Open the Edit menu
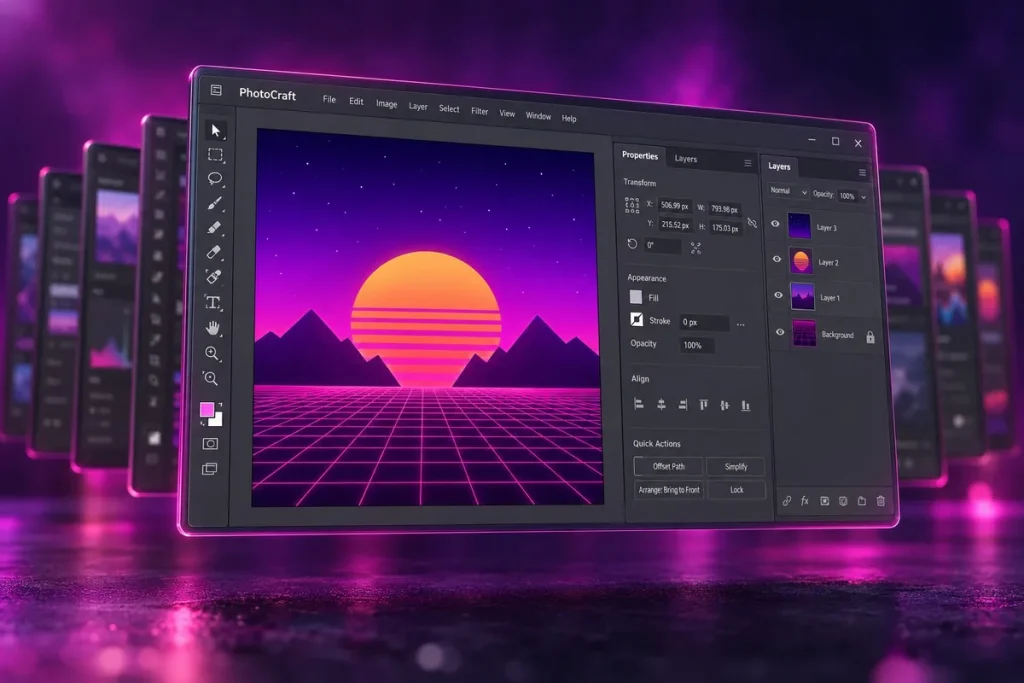 [x=356, y=101]
